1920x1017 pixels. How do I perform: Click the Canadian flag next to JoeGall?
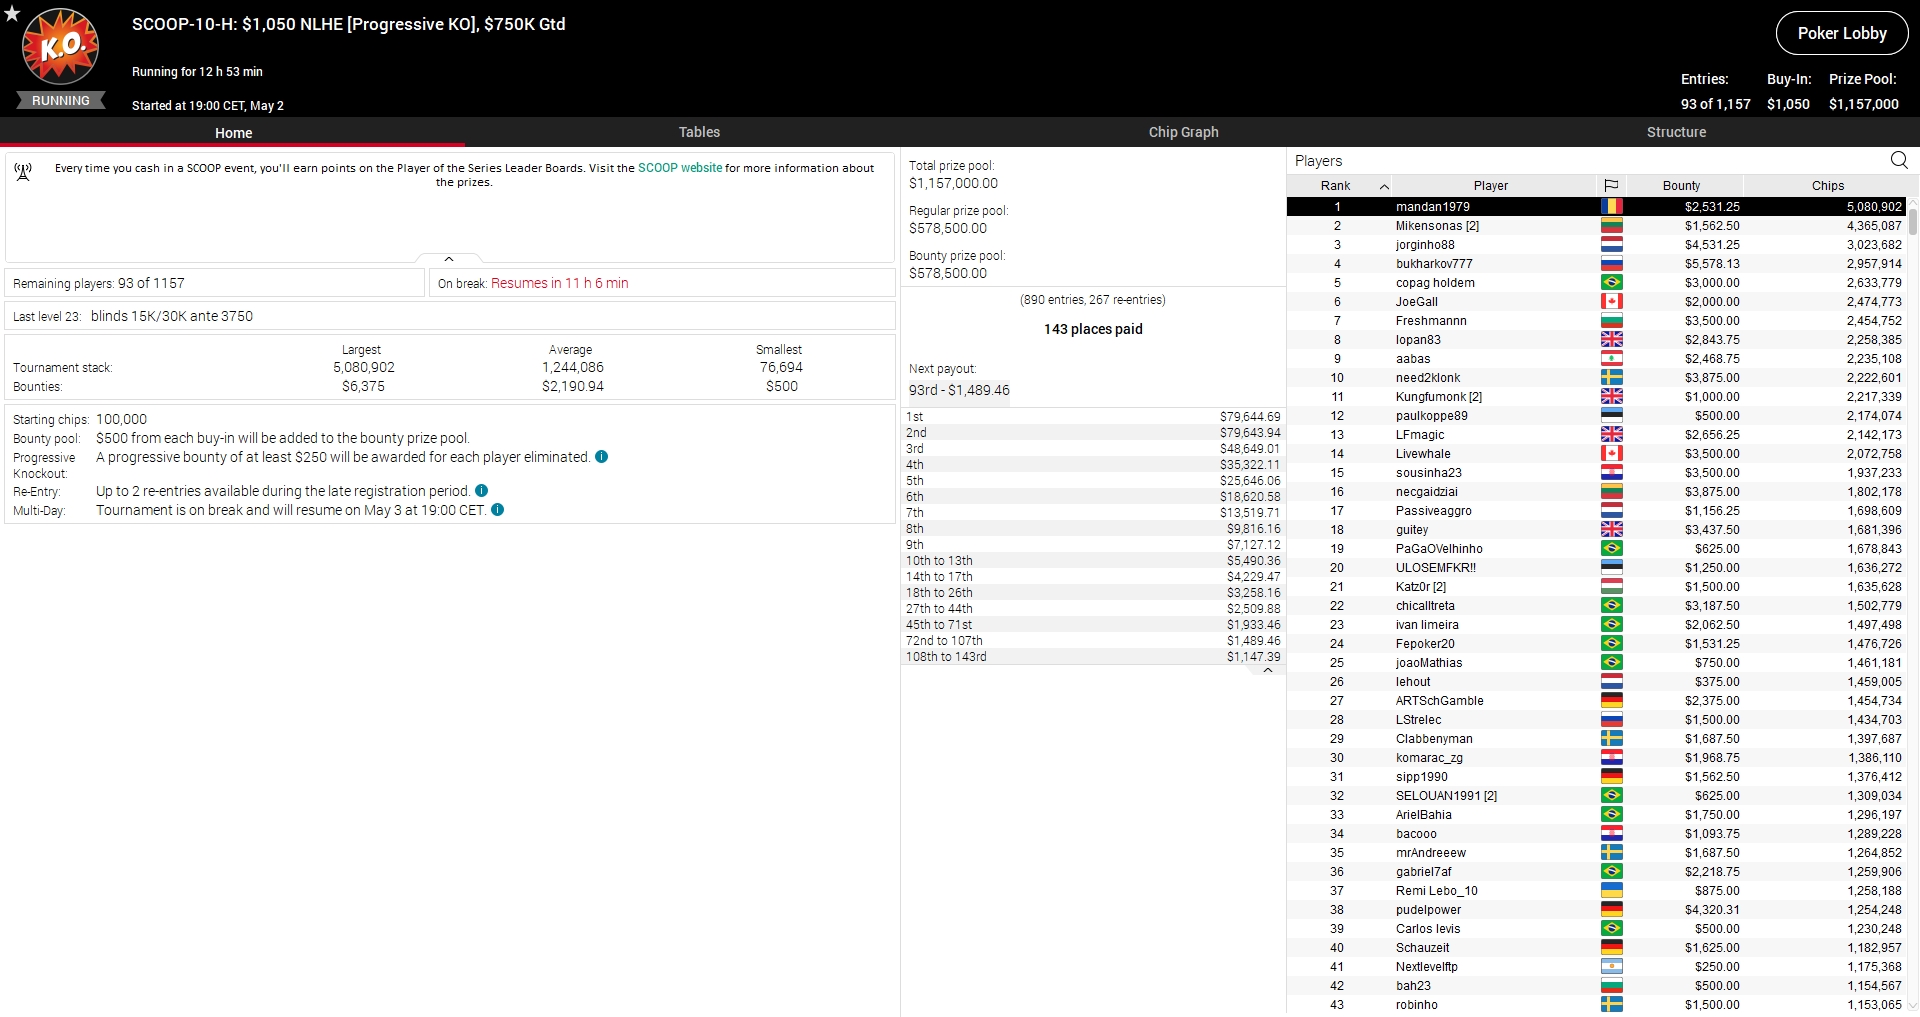1611,302
